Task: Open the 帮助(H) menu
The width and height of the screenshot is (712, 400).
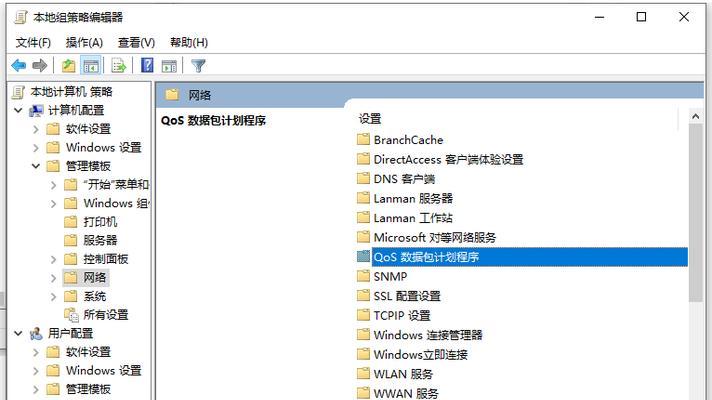Action: click(189, 43)
